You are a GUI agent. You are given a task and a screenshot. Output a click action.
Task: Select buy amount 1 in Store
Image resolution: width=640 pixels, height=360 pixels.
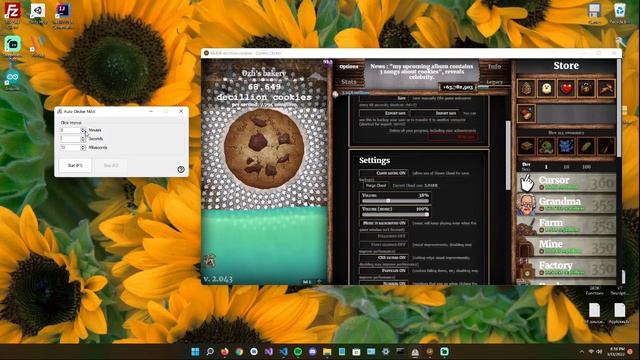tap(546, 167)
